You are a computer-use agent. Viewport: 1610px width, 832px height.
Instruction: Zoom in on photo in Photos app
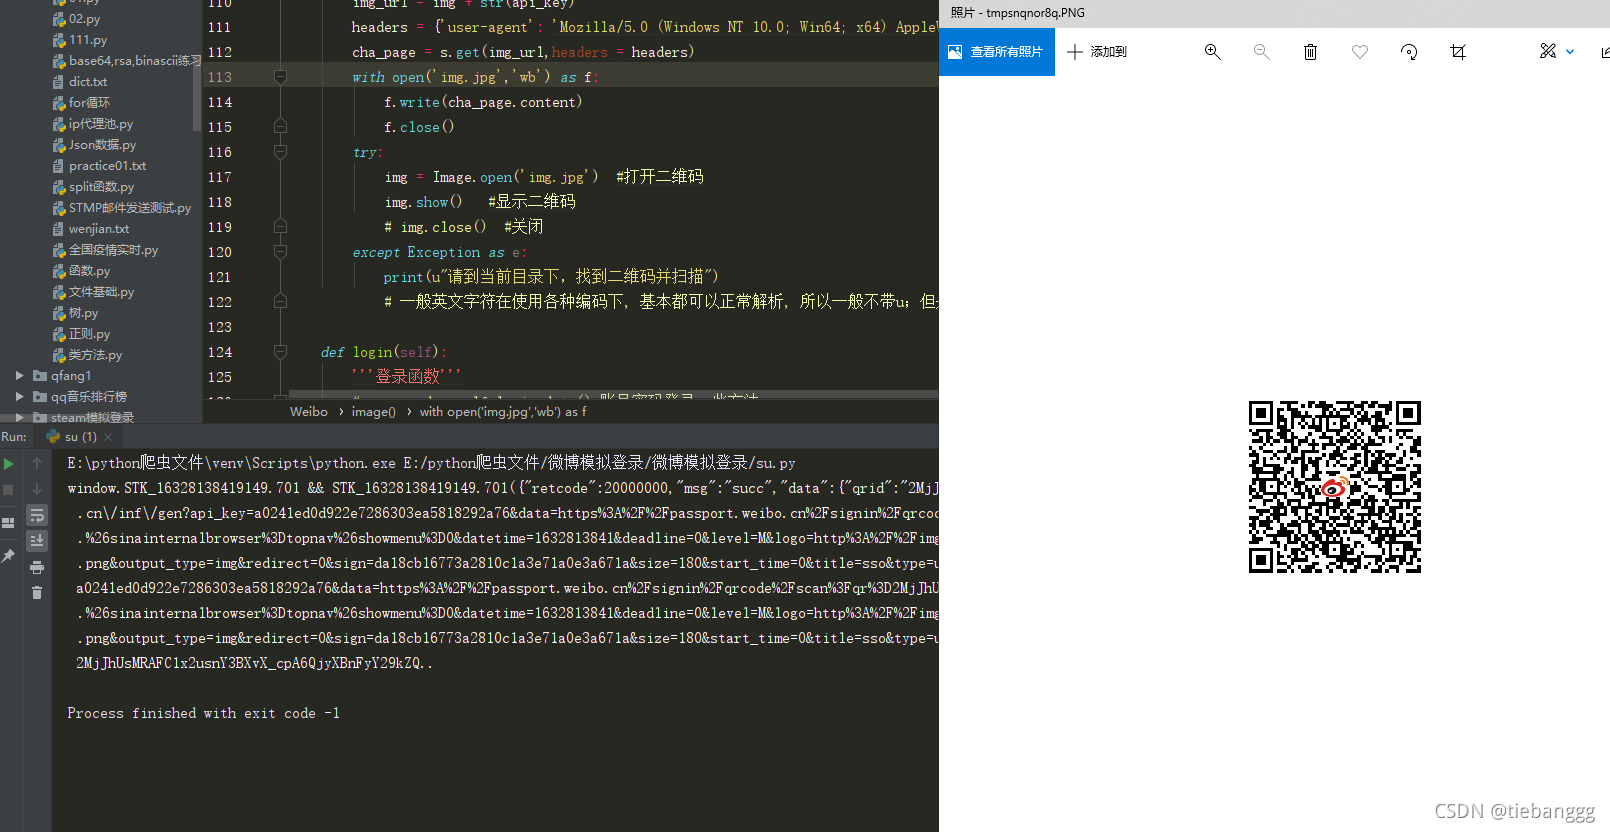pyautogui.click(x=1212, y=52)
